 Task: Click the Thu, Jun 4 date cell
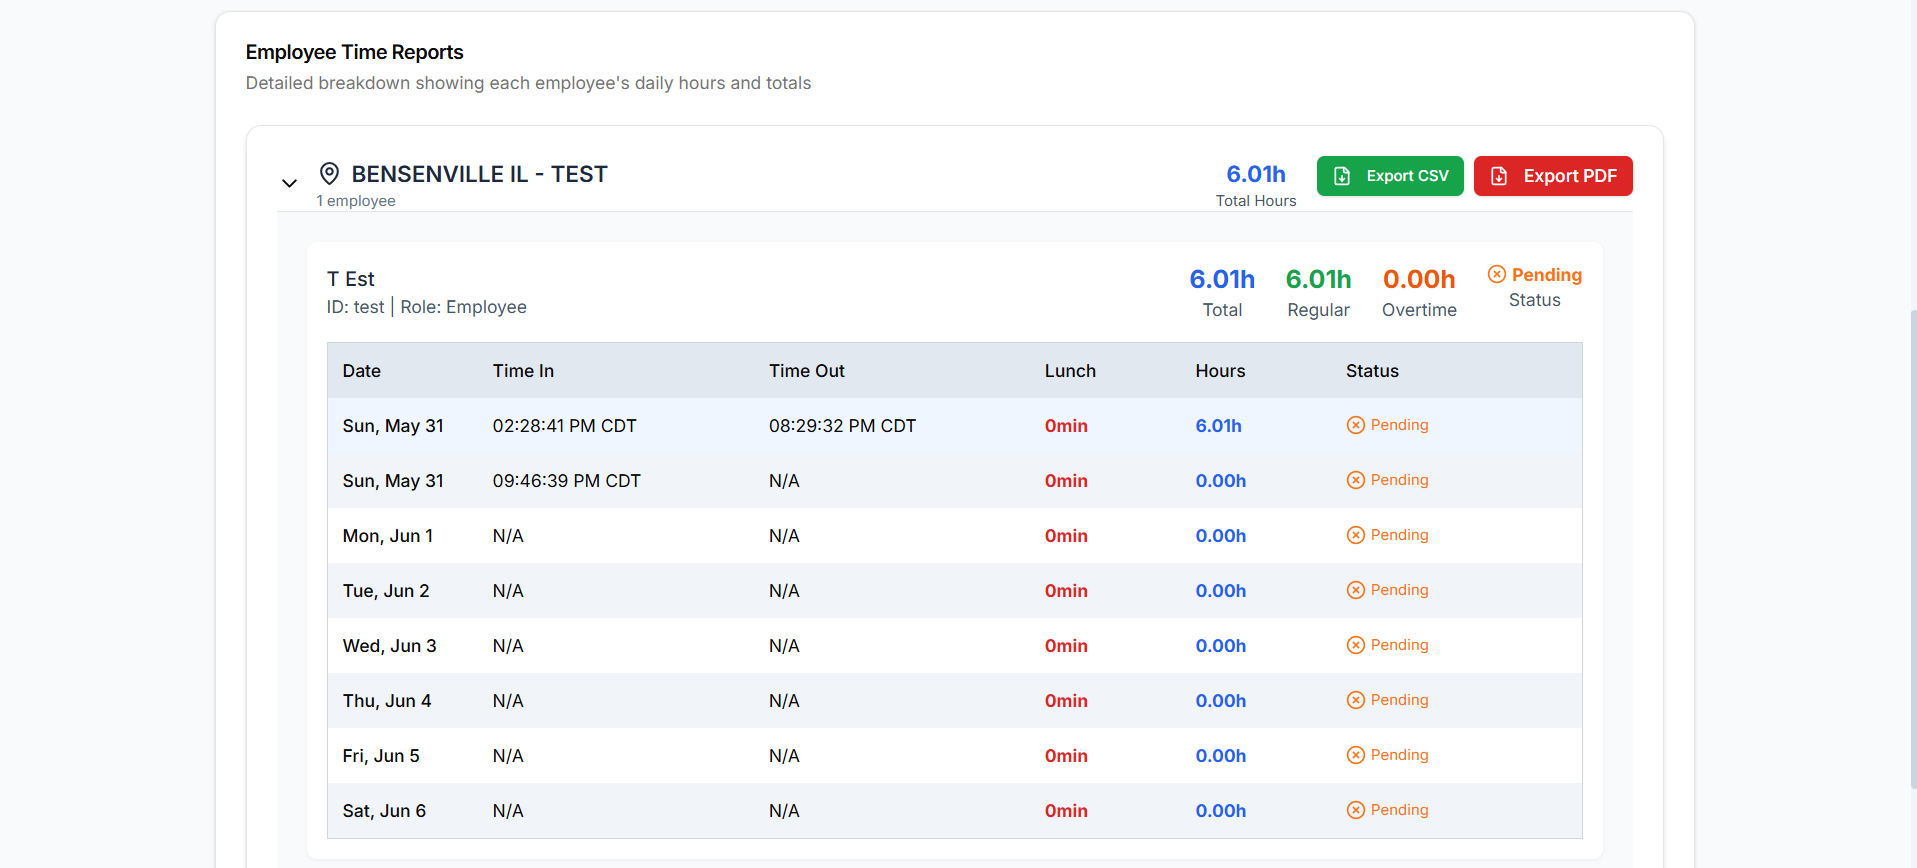(x=387, y=701)
